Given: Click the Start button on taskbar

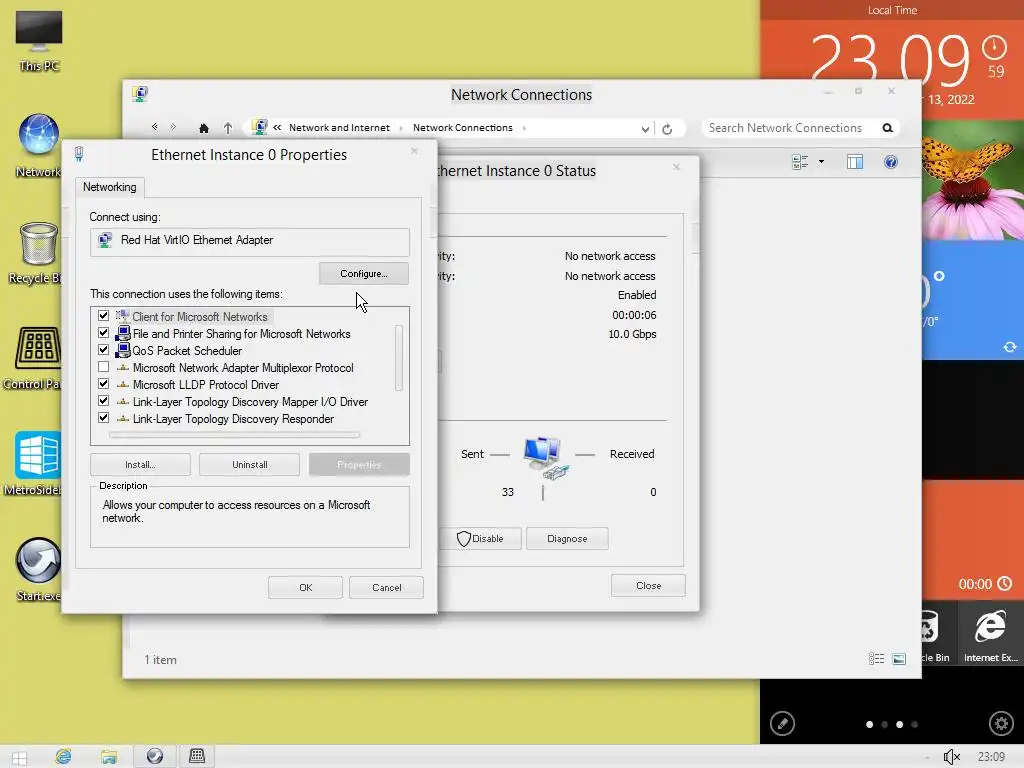Looking at the screenshot, I should [20, 757].
